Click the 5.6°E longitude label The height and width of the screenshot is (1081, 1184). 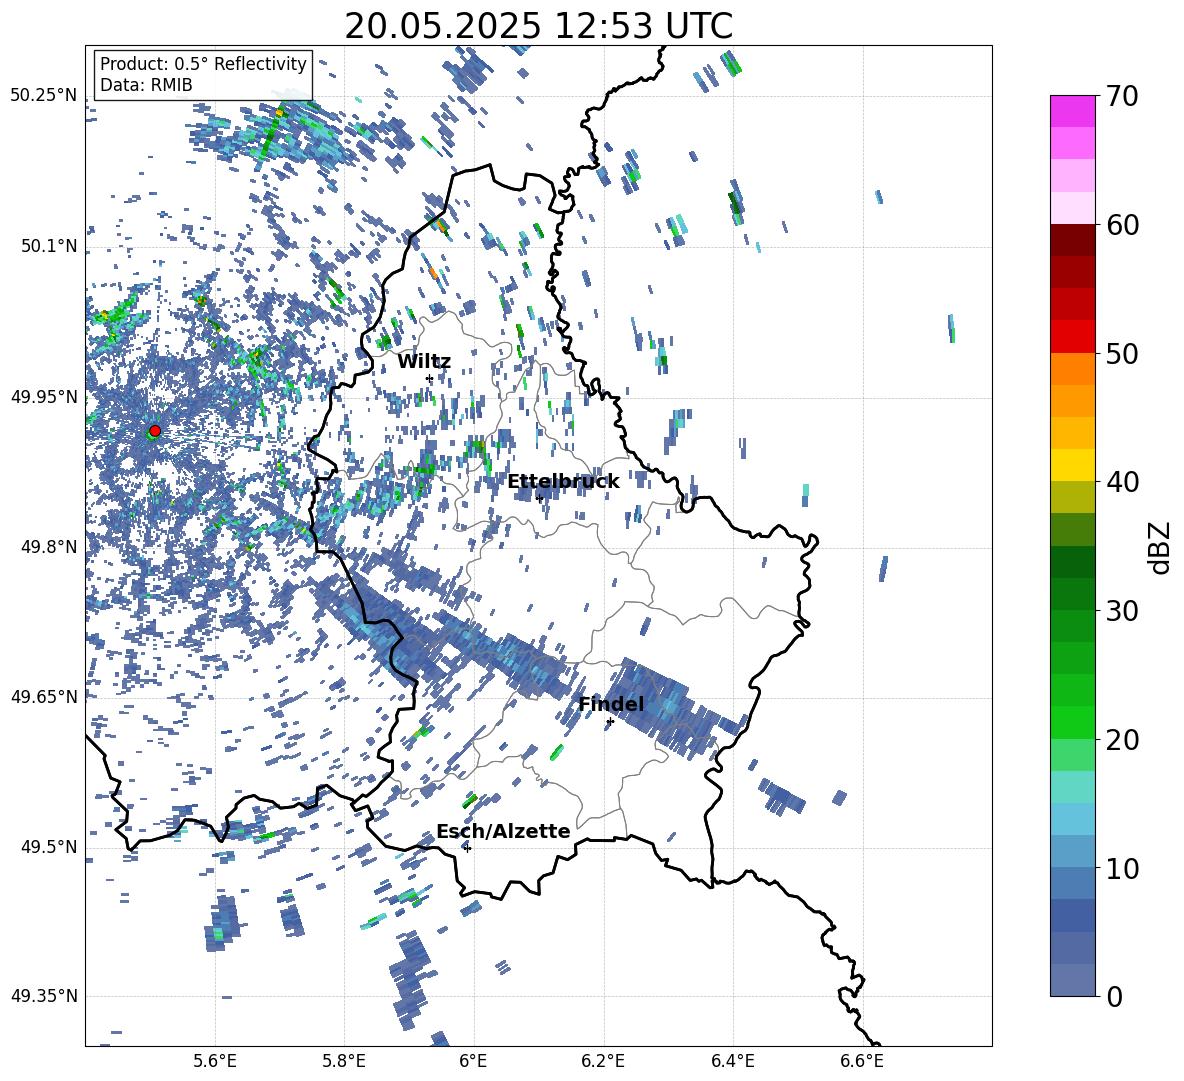215,1061
